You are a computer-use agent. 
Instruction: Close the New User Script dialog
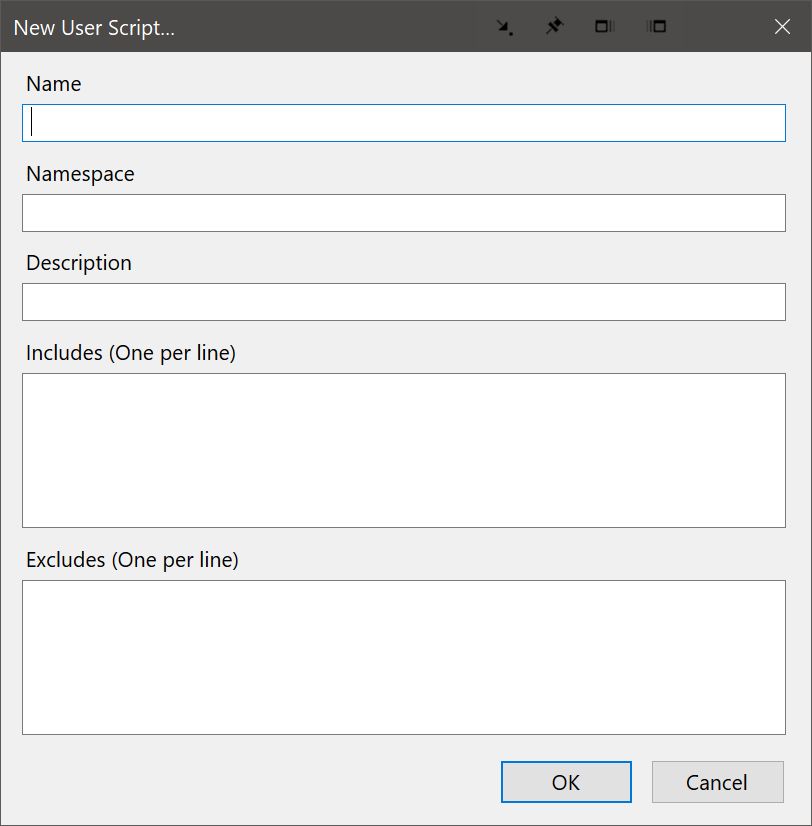(782, 27)
